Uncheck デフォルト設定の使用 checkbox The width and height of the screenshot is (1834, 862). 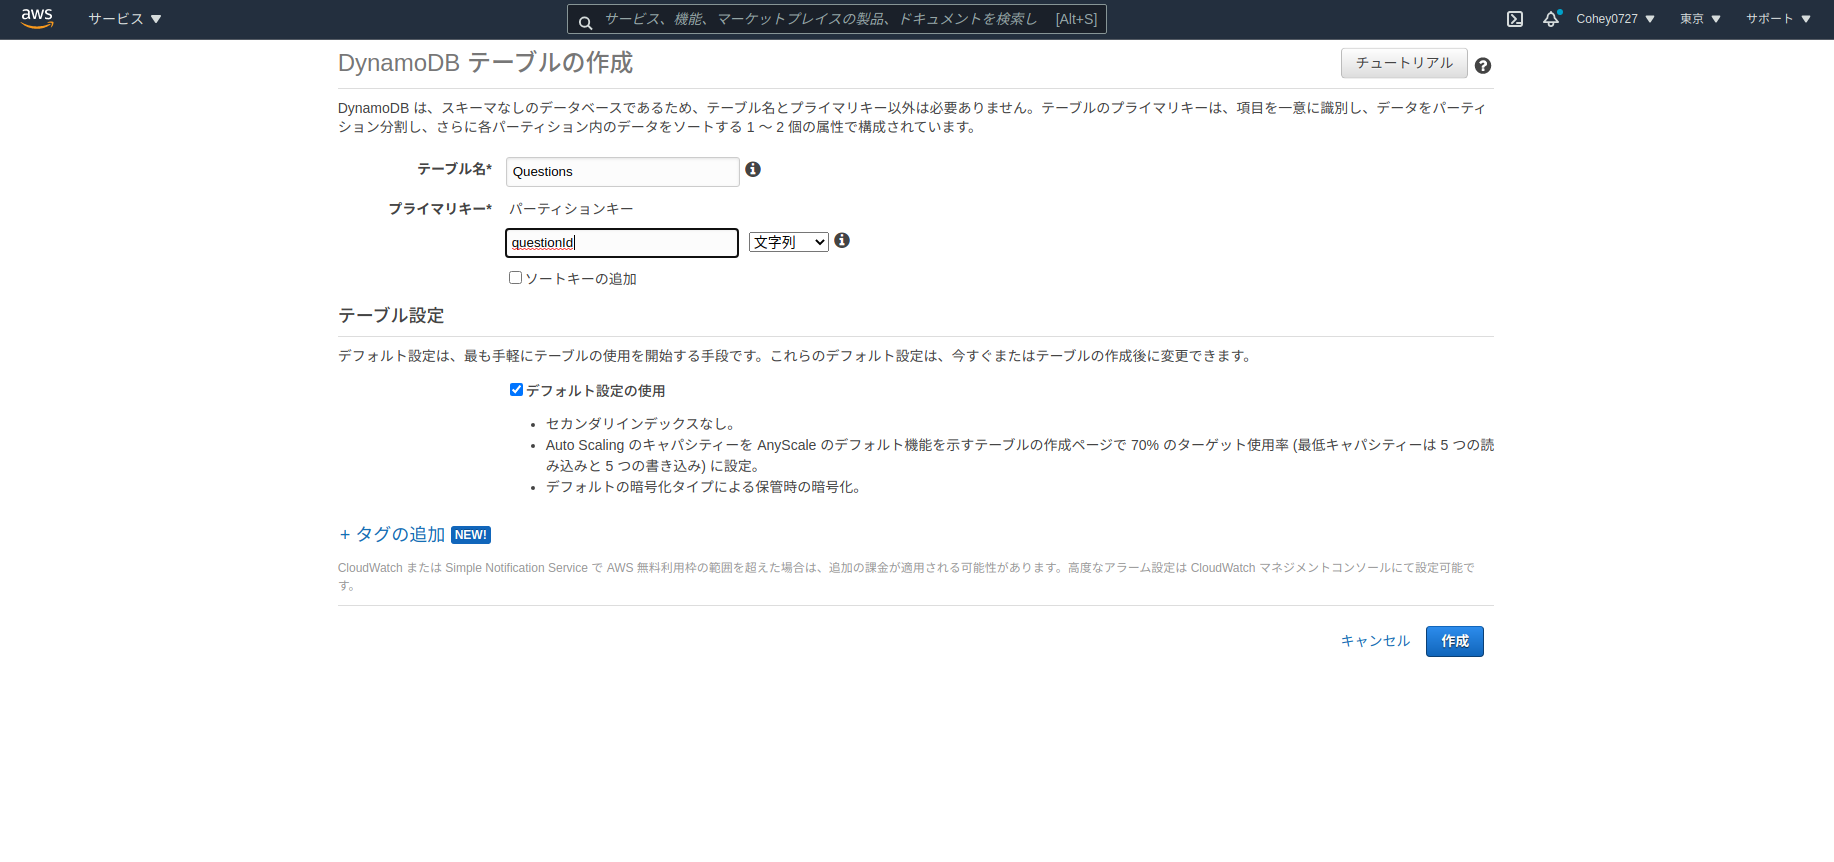pos(516,390)
